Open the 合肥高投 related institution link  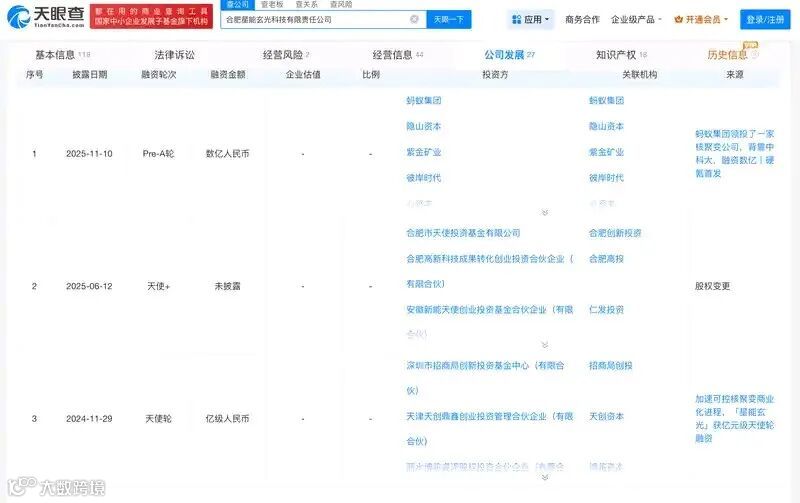606,259
